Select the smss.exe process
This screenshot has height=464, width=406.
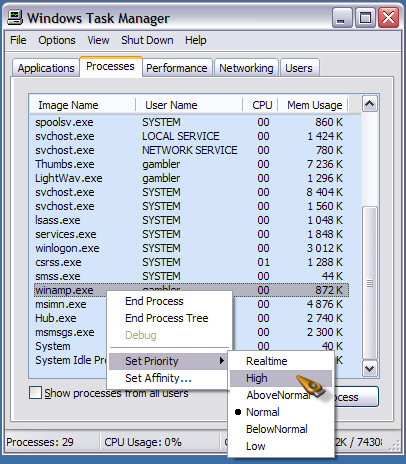[x=191, y=276]
